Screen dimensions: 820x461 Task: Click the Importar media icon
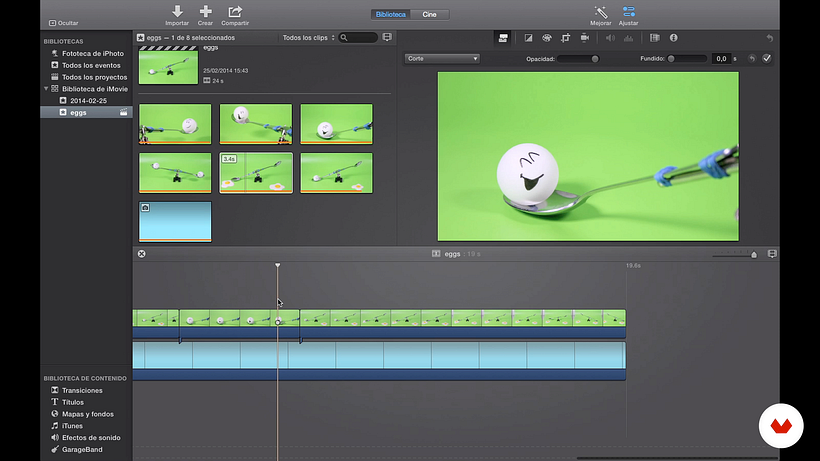point(177,12)
